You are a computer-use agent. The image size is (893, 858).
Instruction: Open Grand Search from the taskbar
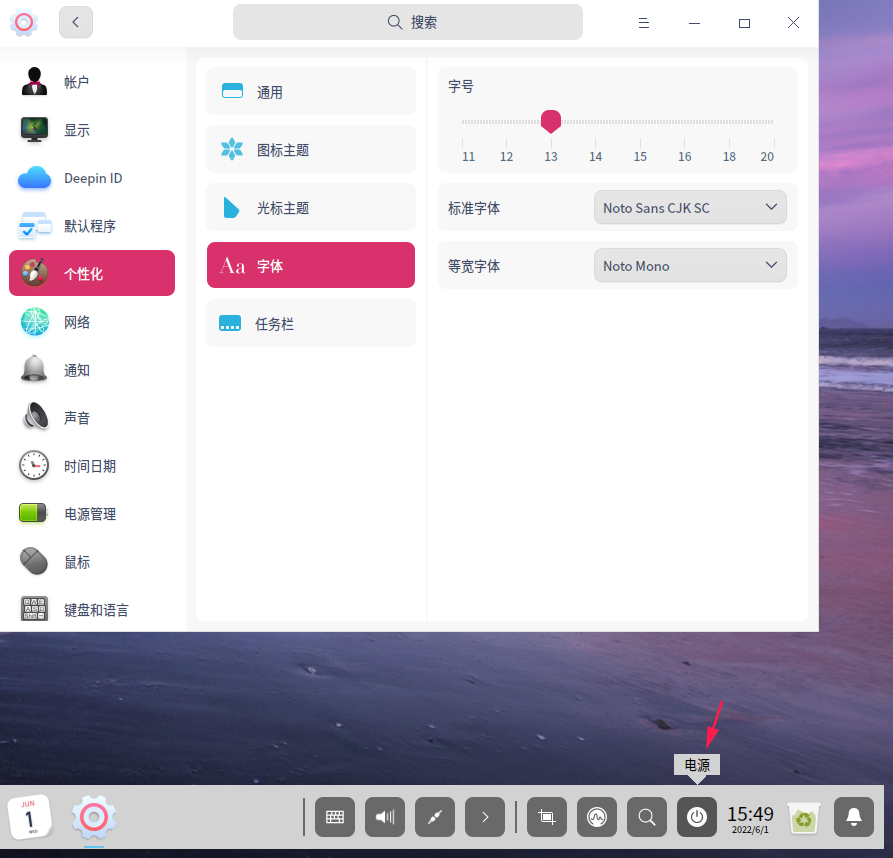pyautogui.click(x=646, y=817)
